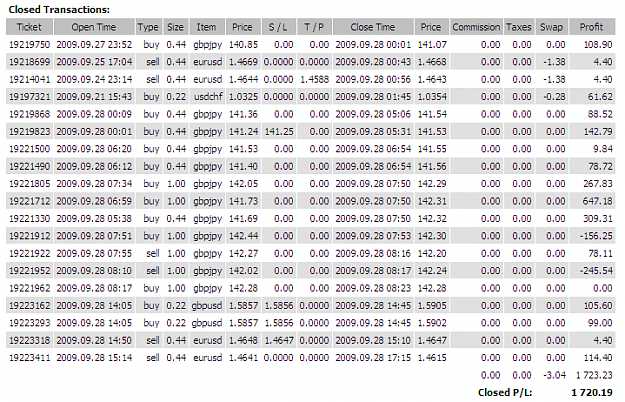Select ticket number 19221922
The width and height of the screenshot is (625, 402).
(29, 253)
